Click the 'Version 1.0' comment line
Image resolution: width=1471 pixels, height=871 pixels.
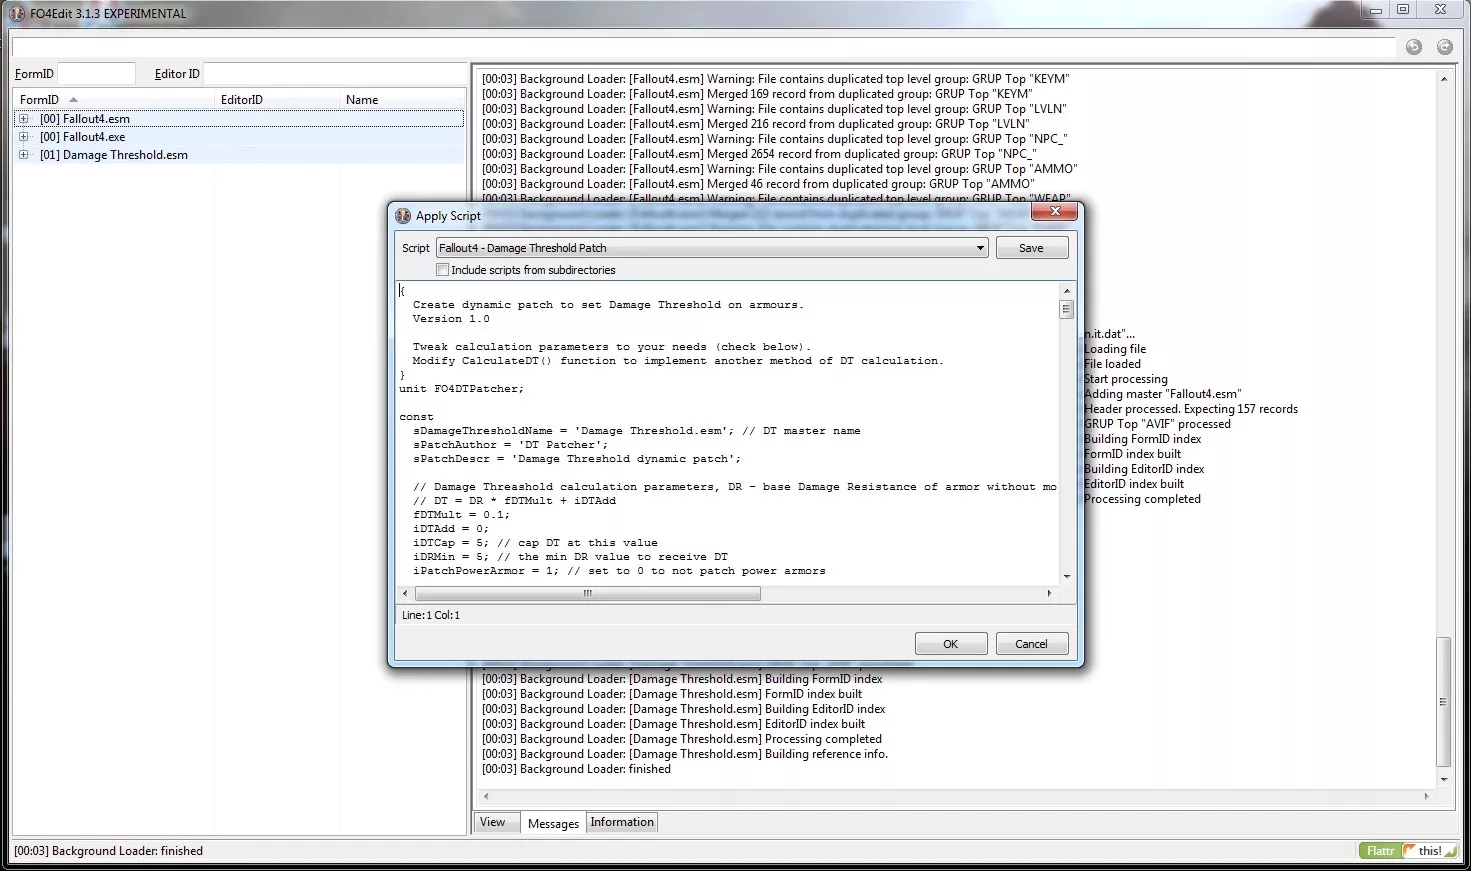(x=451, y=319)
